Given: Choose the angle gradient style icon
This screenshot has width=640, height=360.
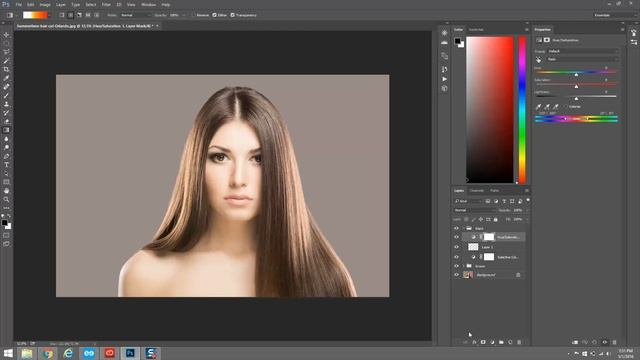Looking at the screenshot, I should [x=79, y=15].
